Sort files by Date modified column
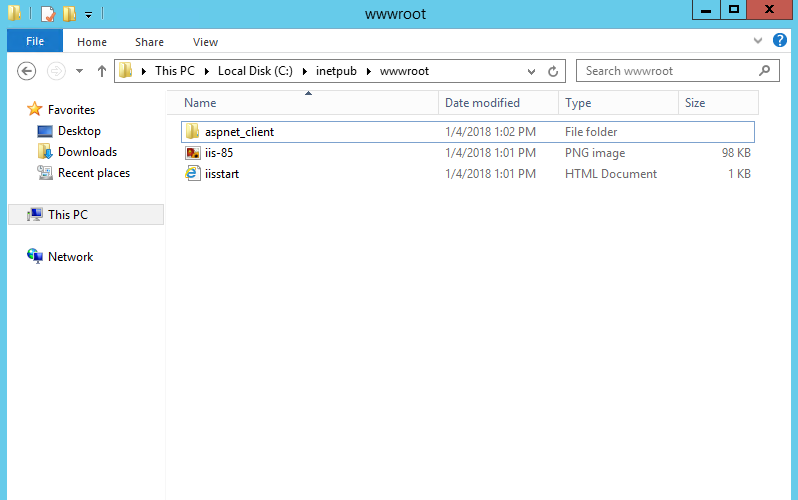This screenshot has width=798, height=500. coord(482,103)
